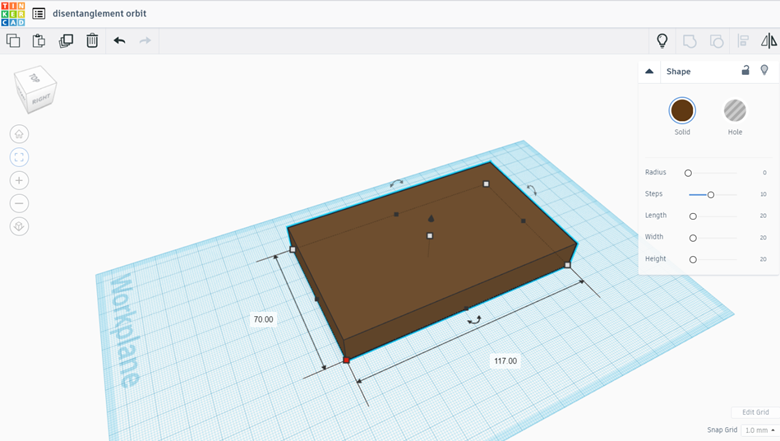
Task: Open the Snap Grid 1.0 mm dropdown
Action: click(x=759, y=430)
